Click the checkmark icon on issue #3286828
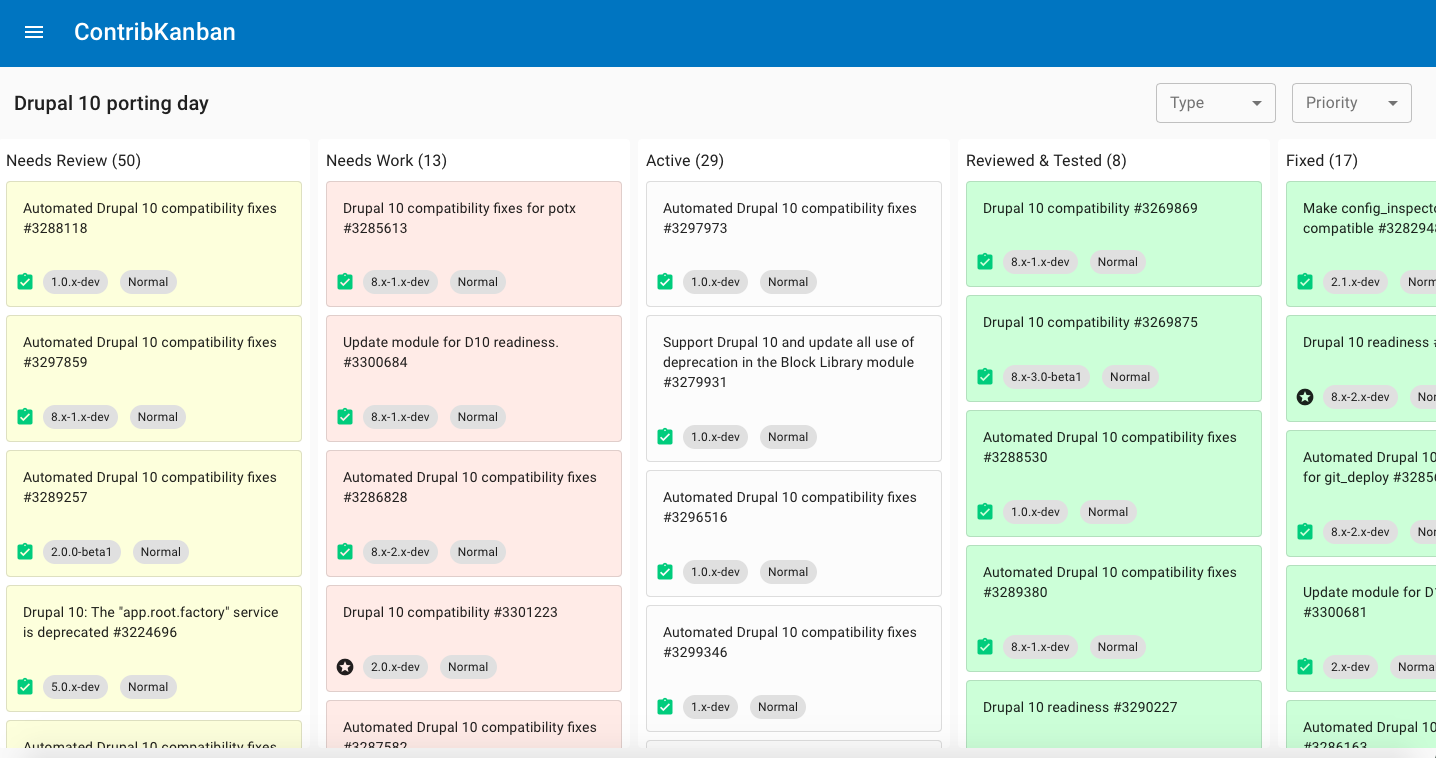Viewport: 1436px width, 758px height. 345,552
